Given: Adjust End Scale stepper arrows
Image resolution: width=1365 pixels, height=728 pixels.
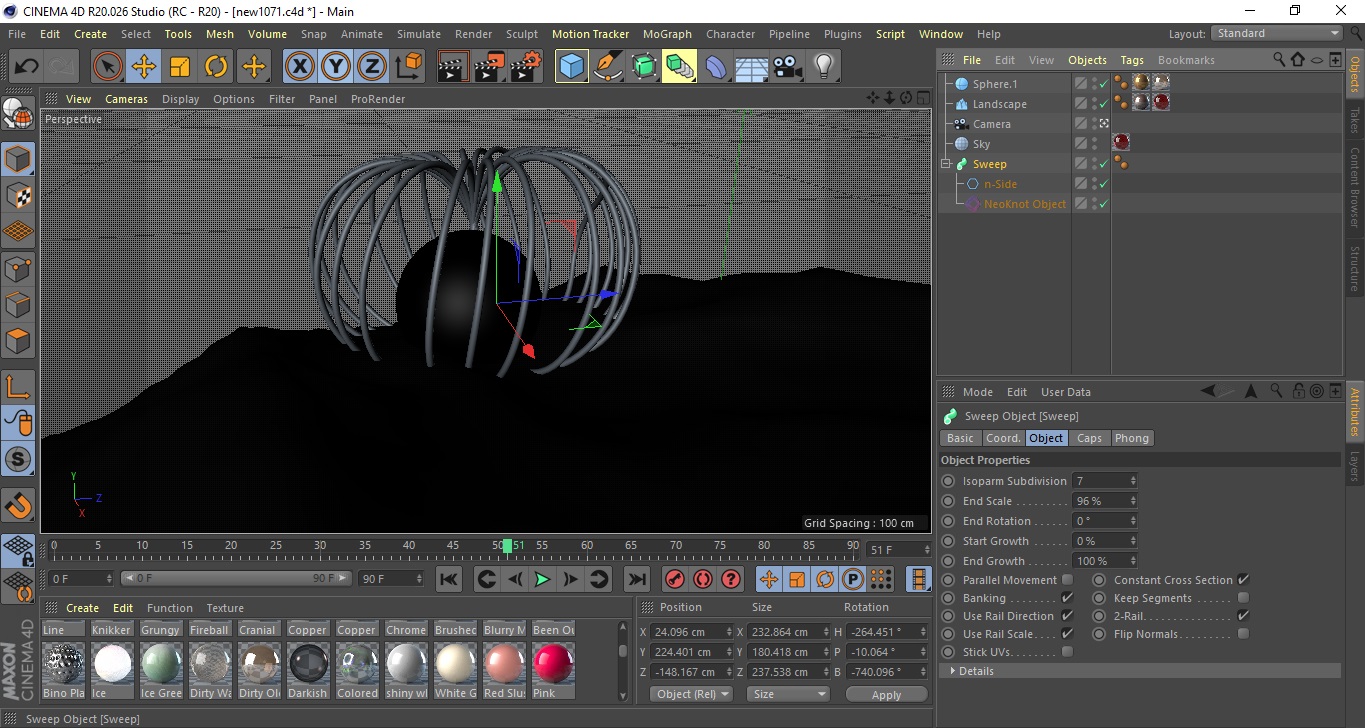Looking at the screenshot, I should click(1133, 501).
